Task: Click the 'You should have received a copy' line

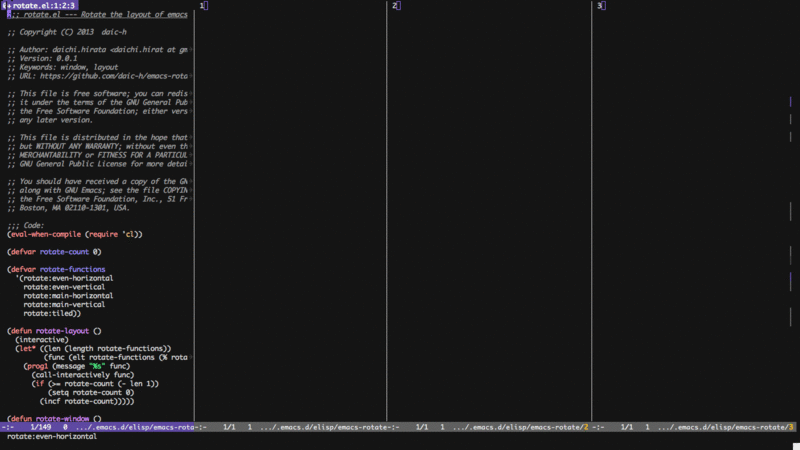Action: point(97,182)
